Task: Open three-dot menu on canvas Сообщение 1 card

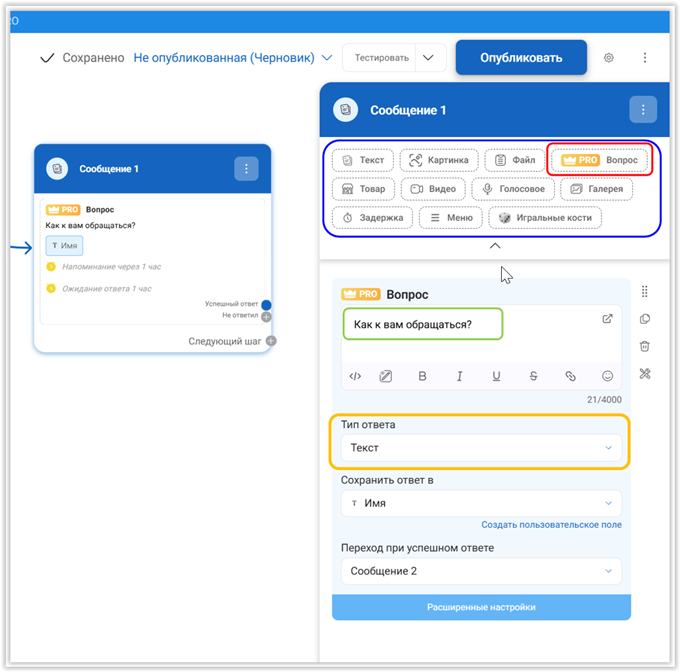Action: click(246, 169)
